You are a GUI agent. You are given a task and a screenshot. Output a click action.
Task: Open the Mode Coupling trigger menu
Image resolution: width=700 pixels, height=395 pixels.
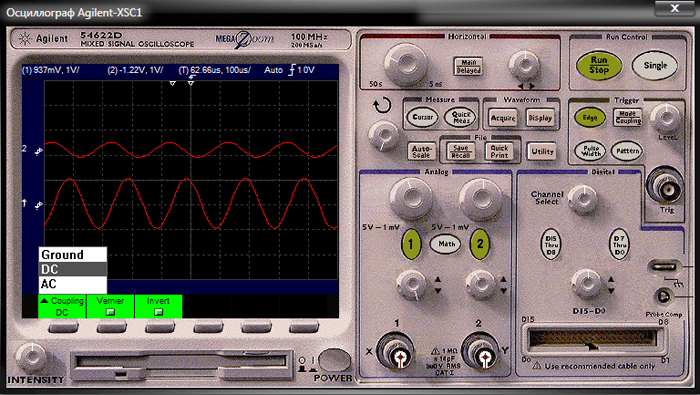(628, 117)
